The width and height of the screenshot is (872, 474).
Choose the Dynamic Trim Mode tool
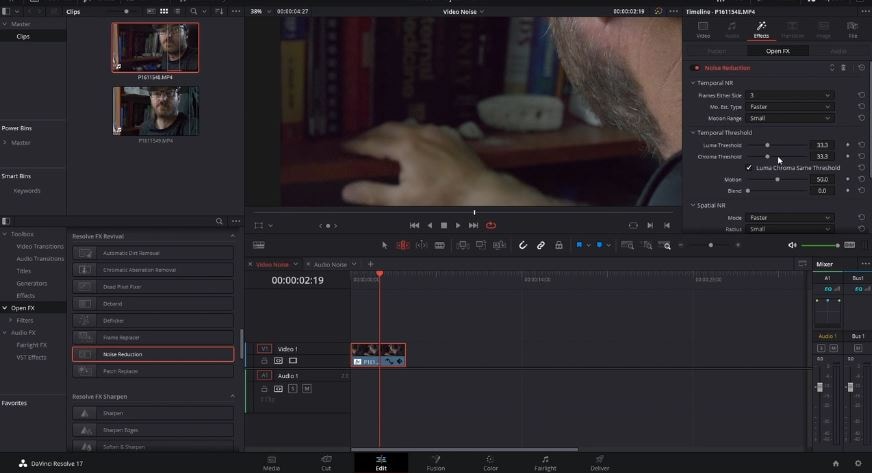point(422,245)
